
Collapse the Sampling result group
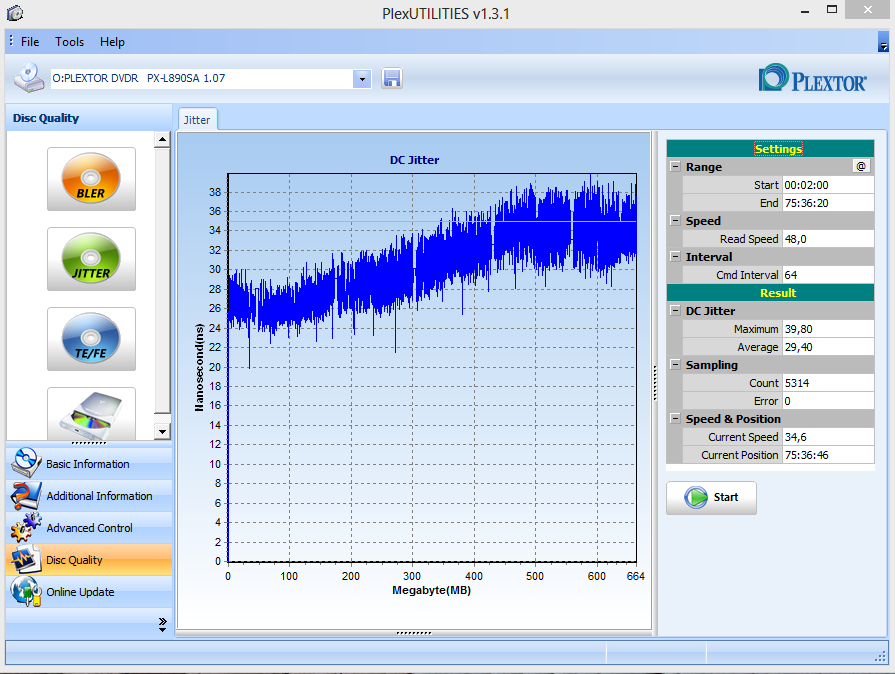coord(675,364)
